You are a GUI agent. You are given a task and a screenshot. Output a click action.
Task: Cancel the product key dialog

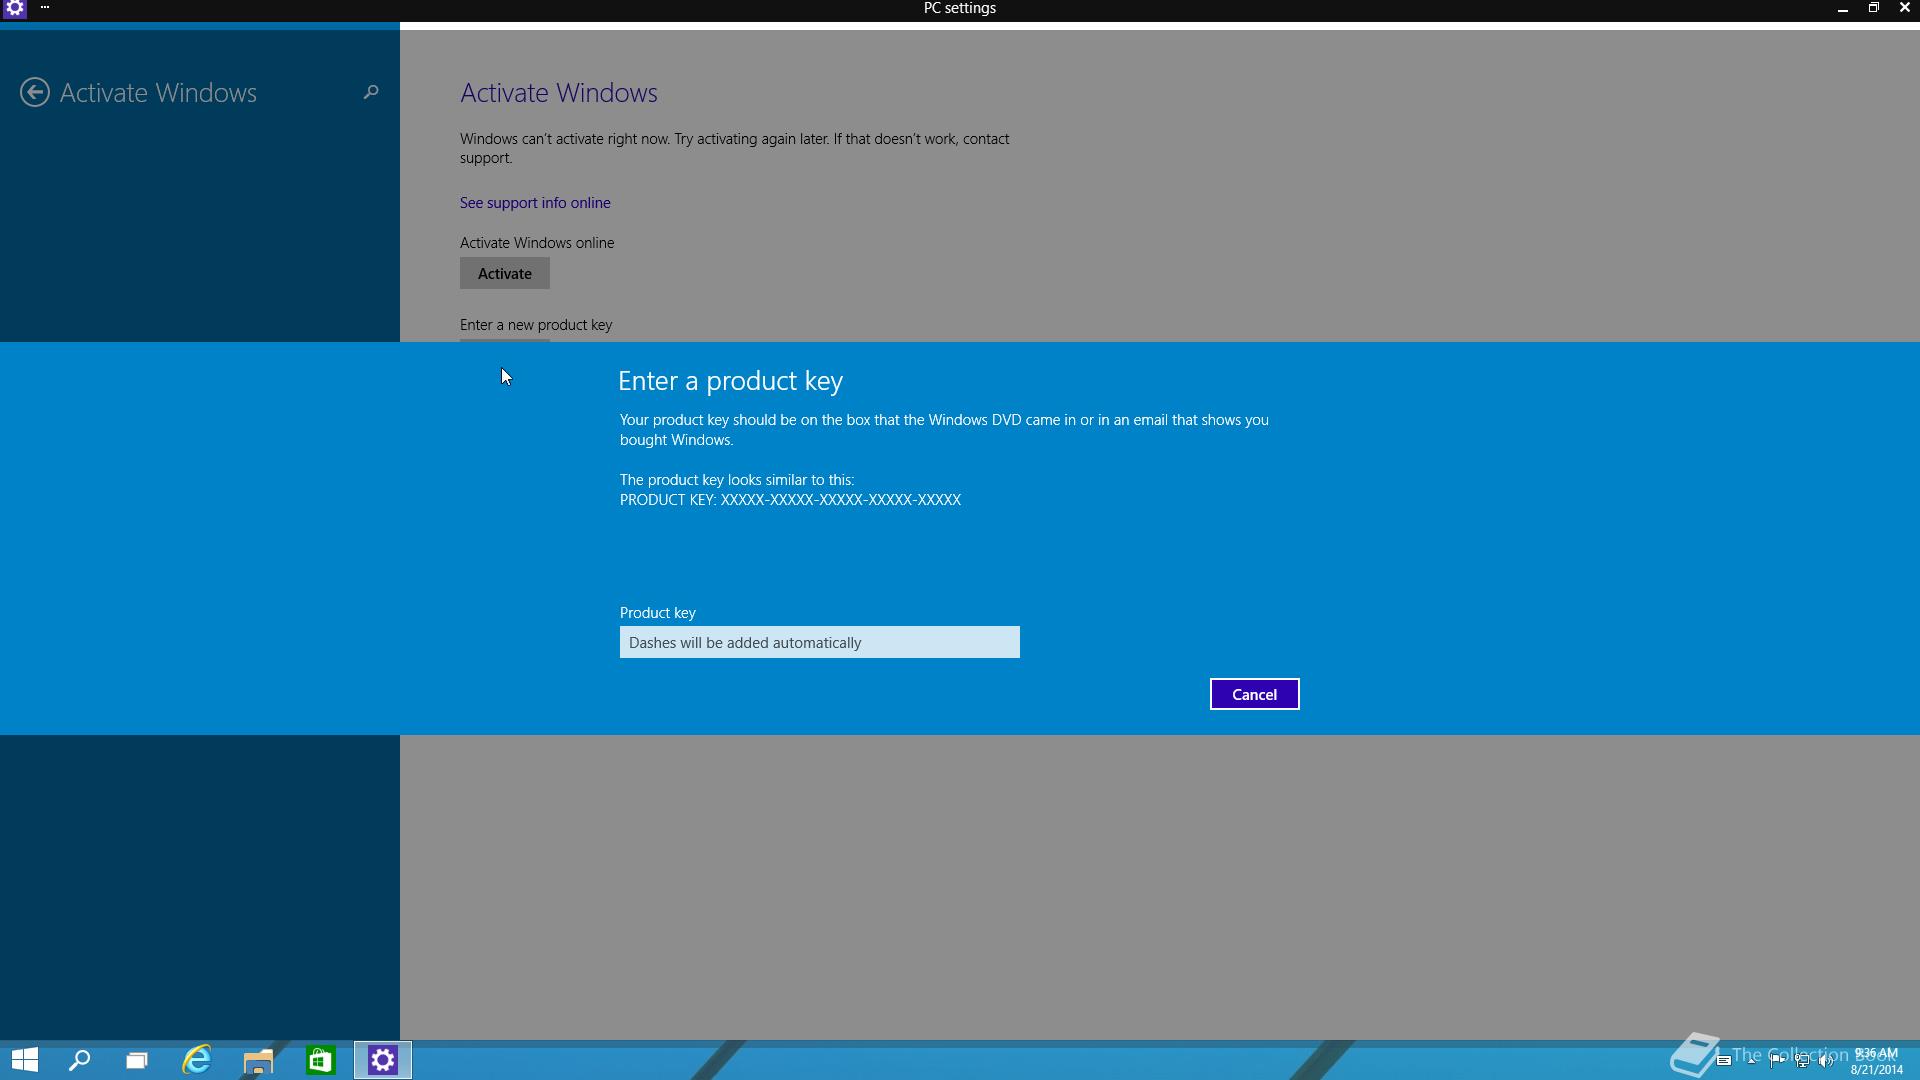pyautogui.click(x=1254, y=694)
